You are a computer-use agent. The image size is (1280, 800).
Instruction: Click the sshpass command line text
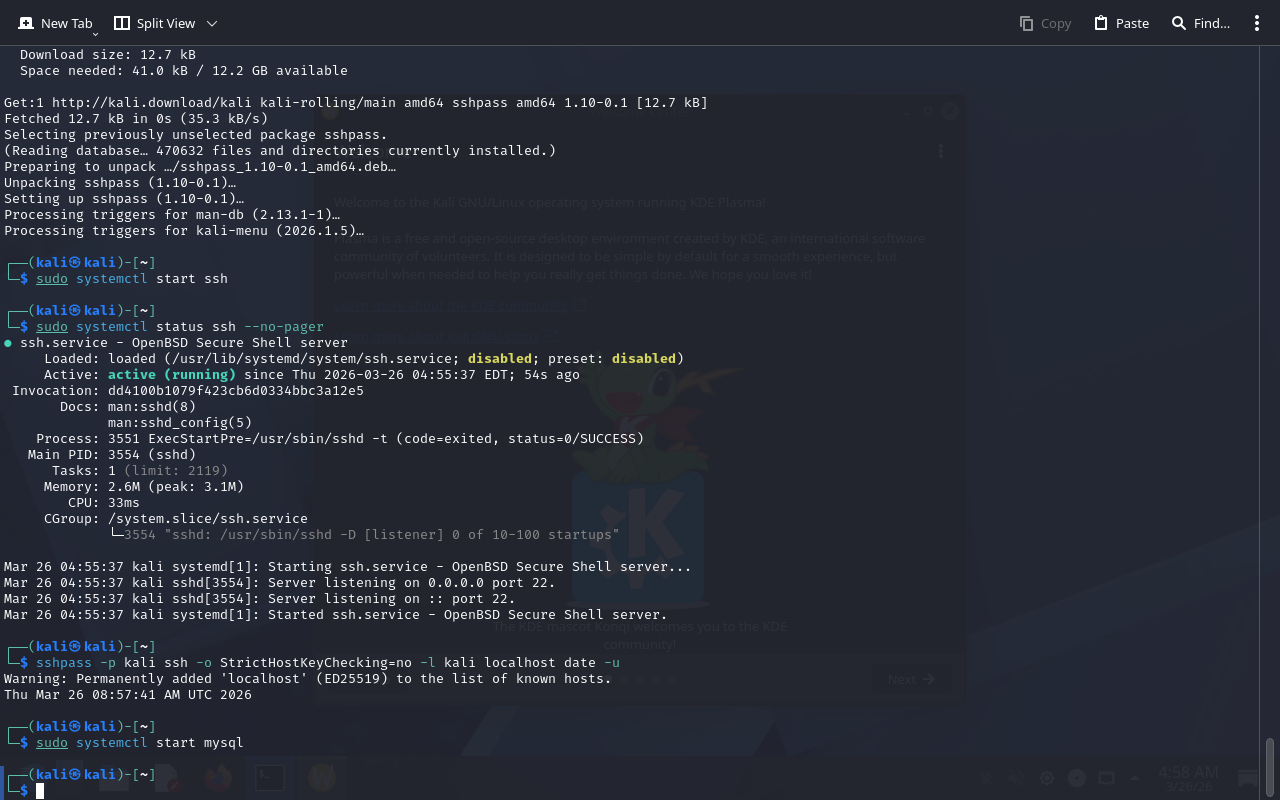pos(328,663)
